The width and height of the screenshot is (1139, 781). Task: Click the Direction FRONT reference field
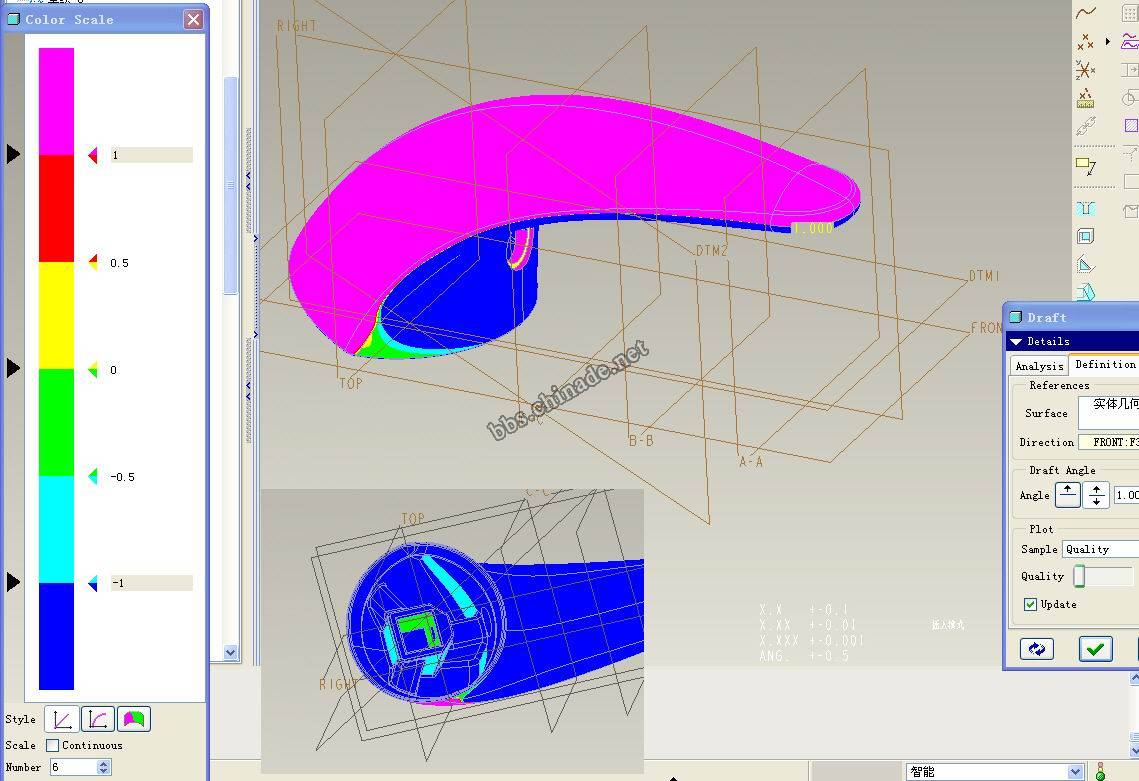(1108, 442)
